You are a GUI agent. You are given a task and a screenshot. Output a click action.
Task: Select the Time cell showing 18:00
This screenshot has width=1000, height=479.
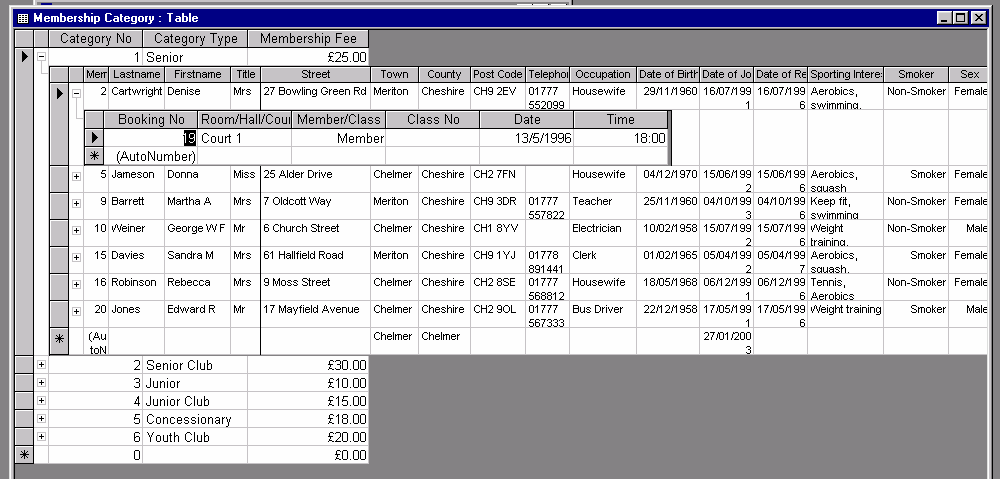tap(620, 138)
